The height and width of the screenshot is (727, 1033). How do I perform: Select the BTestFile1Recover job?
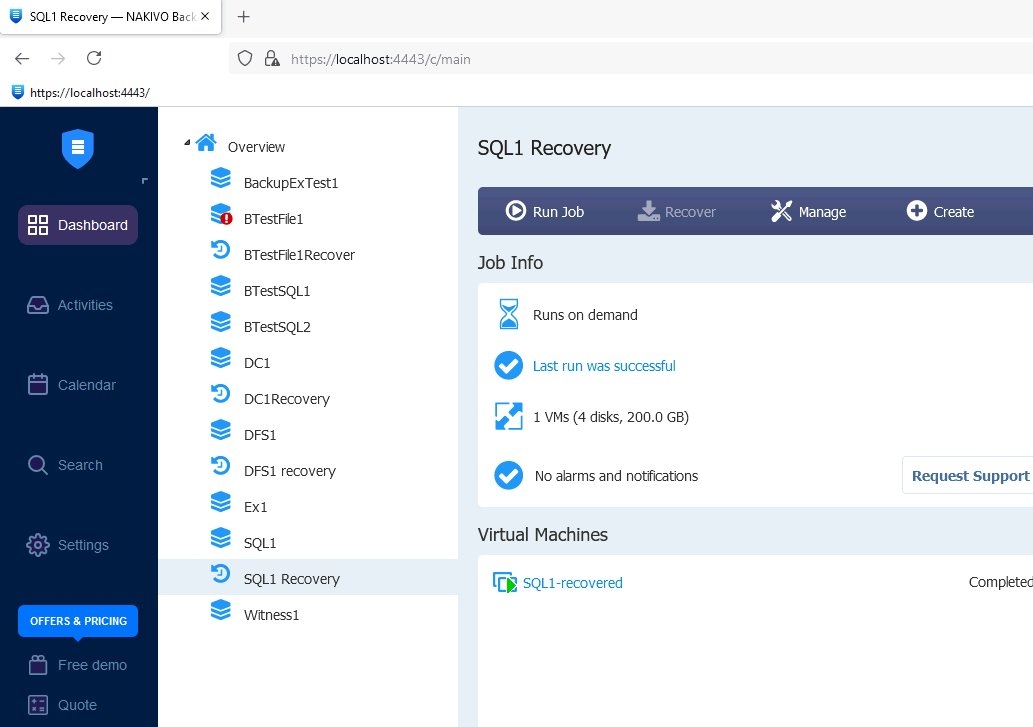tap(299, 255)
